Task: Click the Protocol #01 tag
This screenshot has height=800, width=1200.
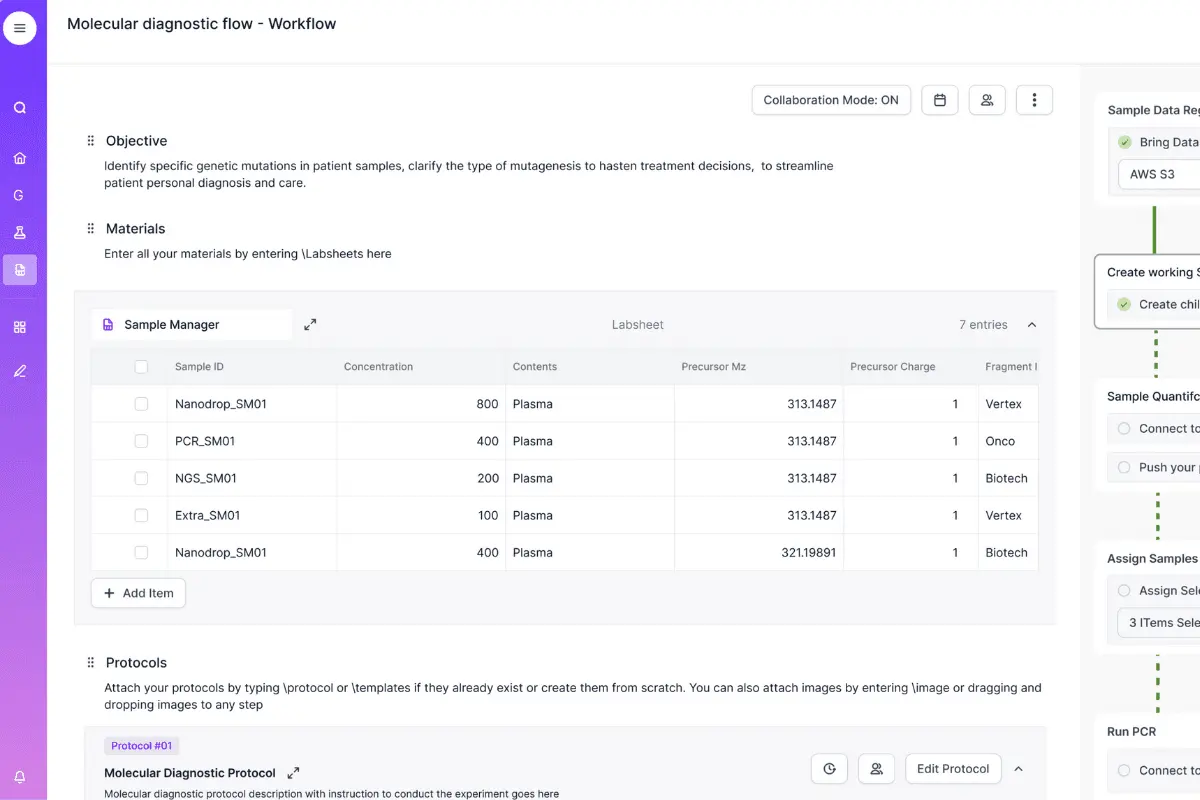Action: [141, 746]
